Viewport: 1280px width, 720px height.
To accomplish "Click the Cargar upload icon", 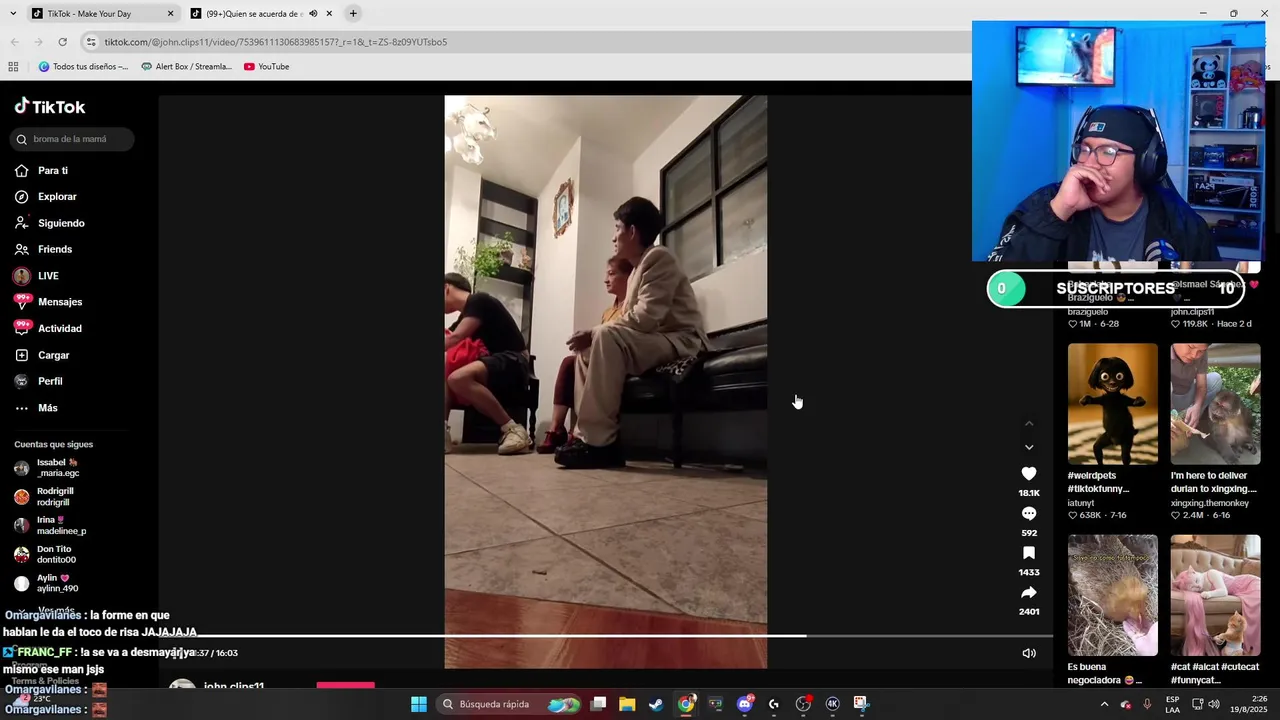I will [22, 355].
